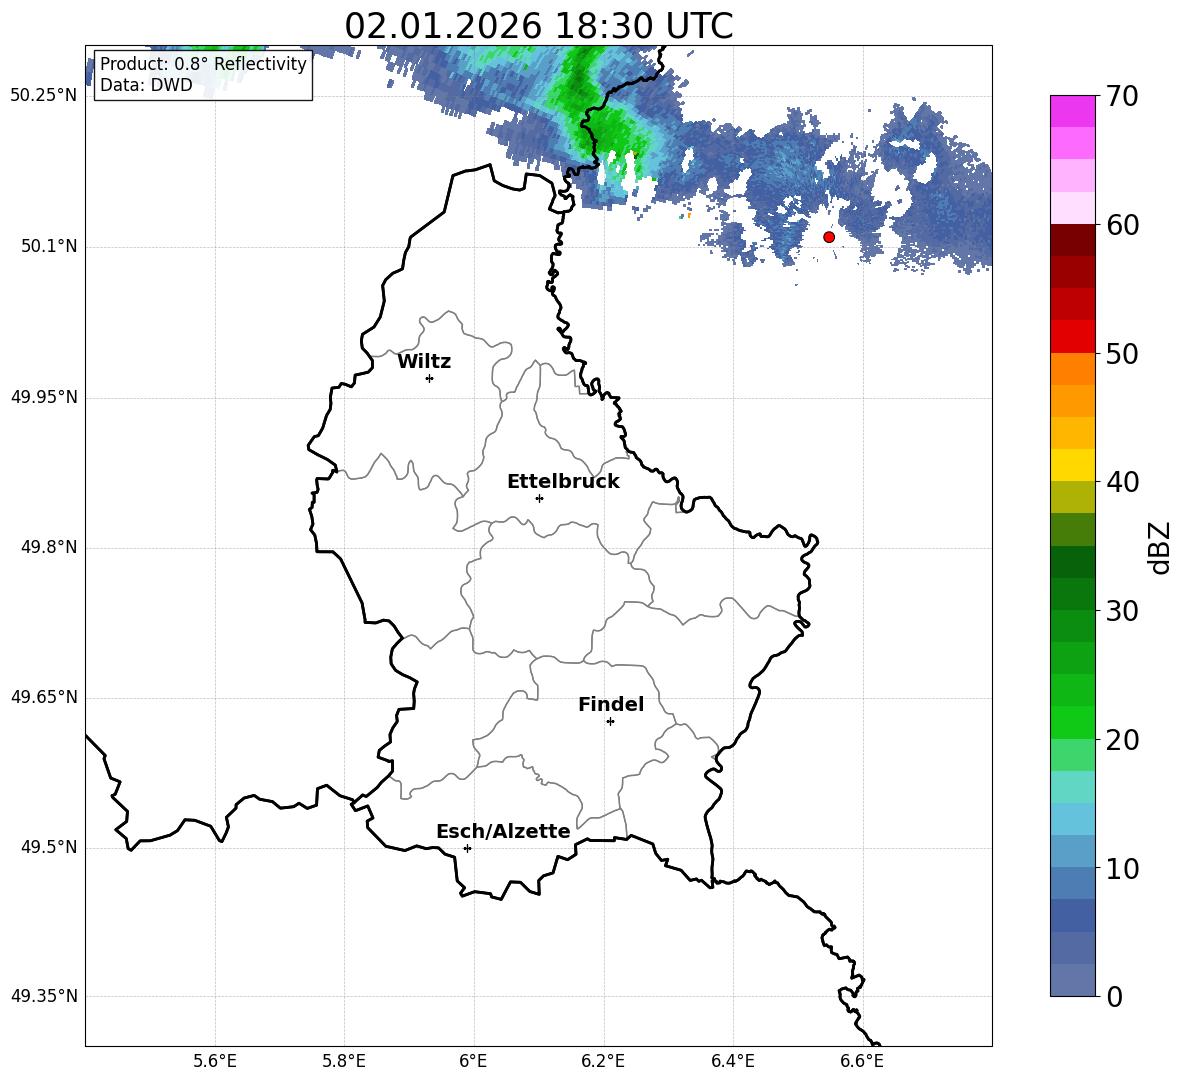This screenshot has height=1081, width=1184.
Task: Click the Ettelbruck station cross marker
Action: point(539,498)
